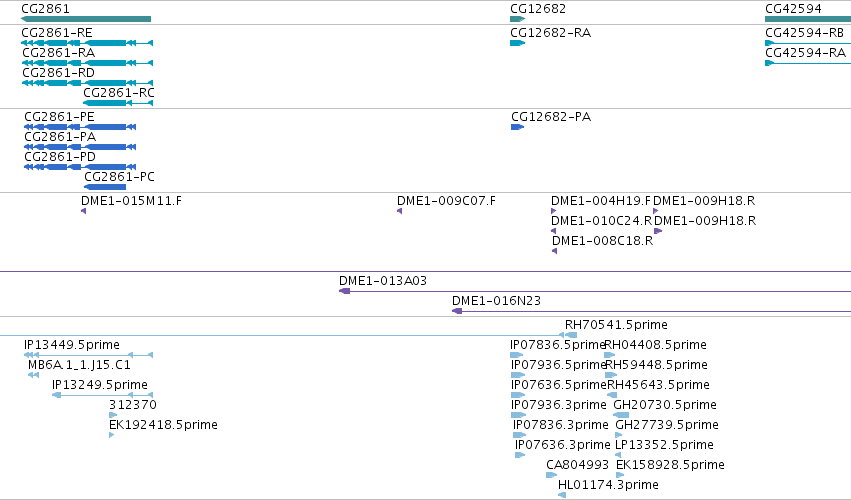
Task: Click the CG12682-PA protein arrow glyph
Action: click(517, 127)
